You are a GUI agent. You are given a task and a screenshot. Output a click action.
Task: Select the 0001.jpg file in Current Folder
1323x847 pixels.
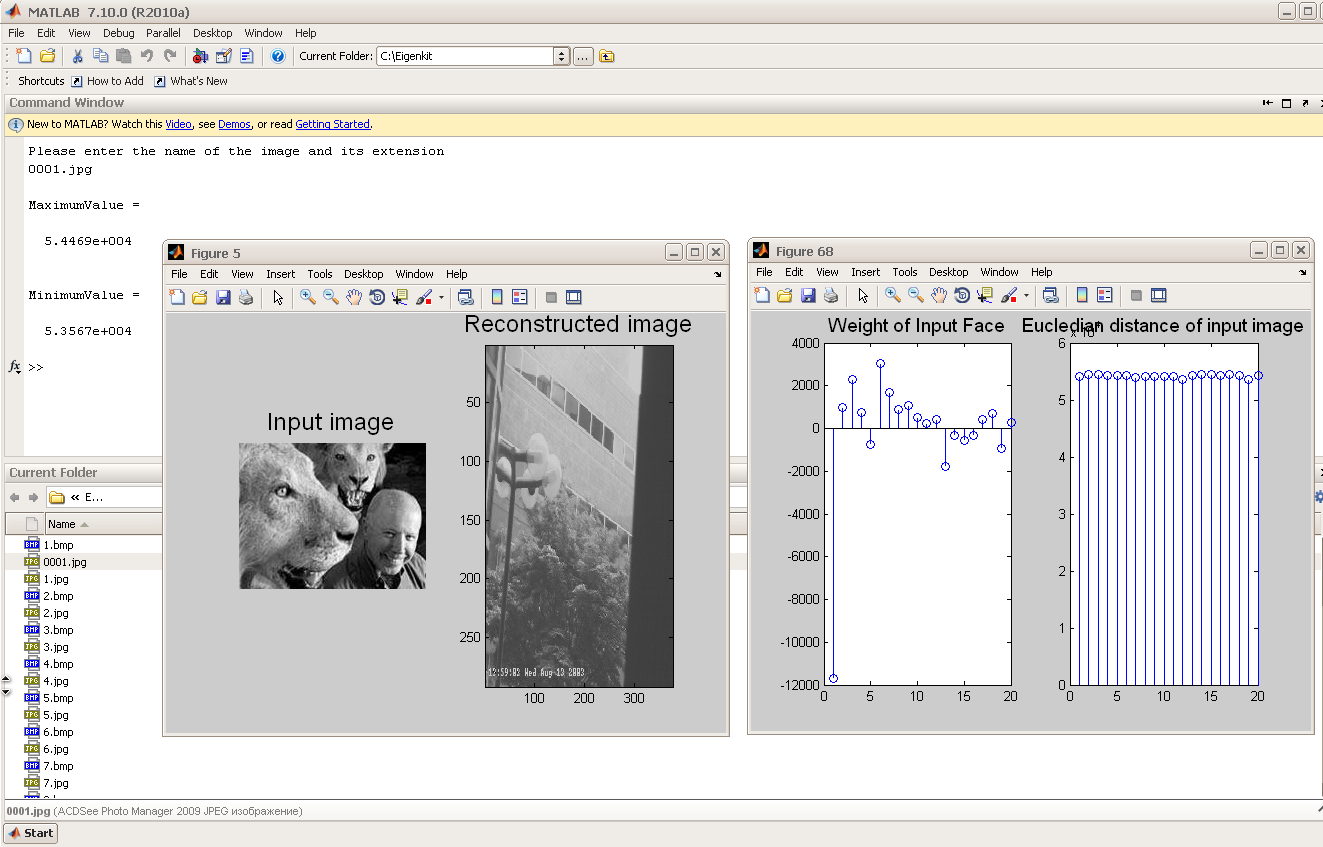click(x=65, y=562)
